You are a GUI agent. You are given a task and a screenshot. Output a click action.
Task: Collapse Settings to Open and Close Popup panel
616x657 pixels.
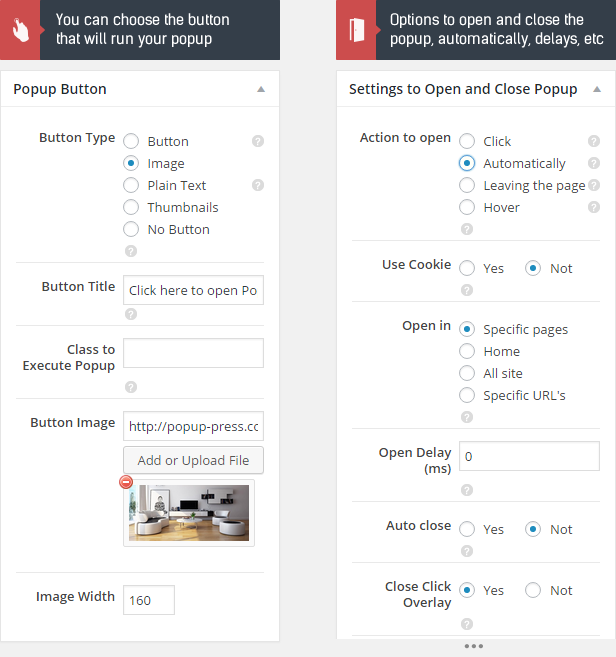tap(597, 89)
